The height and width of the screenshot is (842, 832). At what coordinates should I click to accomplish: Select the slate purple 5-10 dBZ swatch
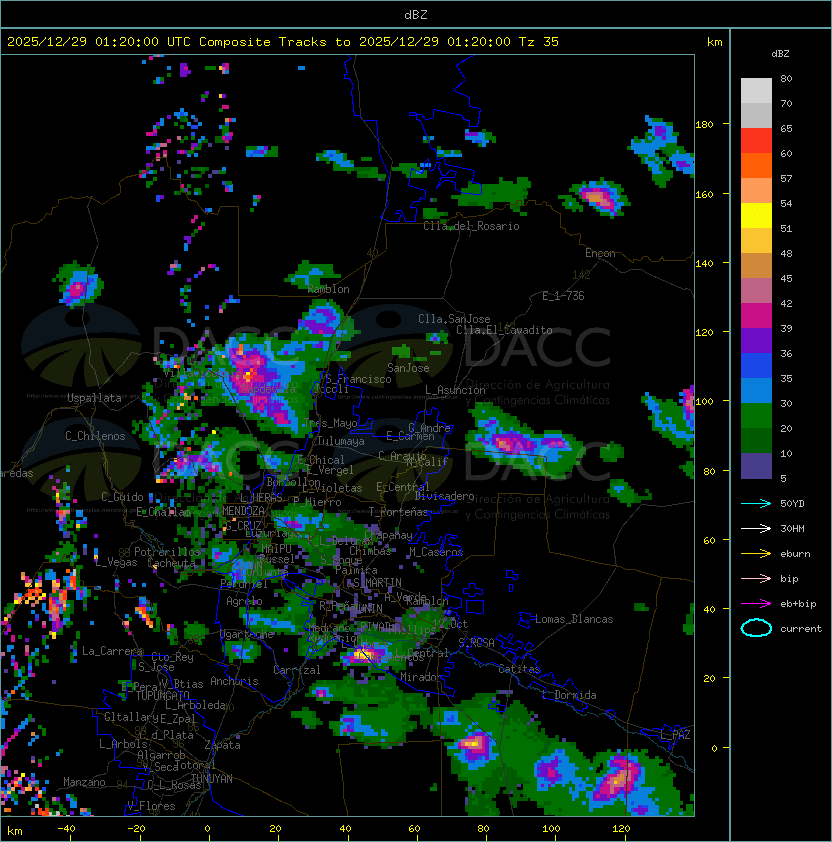tap(756, 466)
